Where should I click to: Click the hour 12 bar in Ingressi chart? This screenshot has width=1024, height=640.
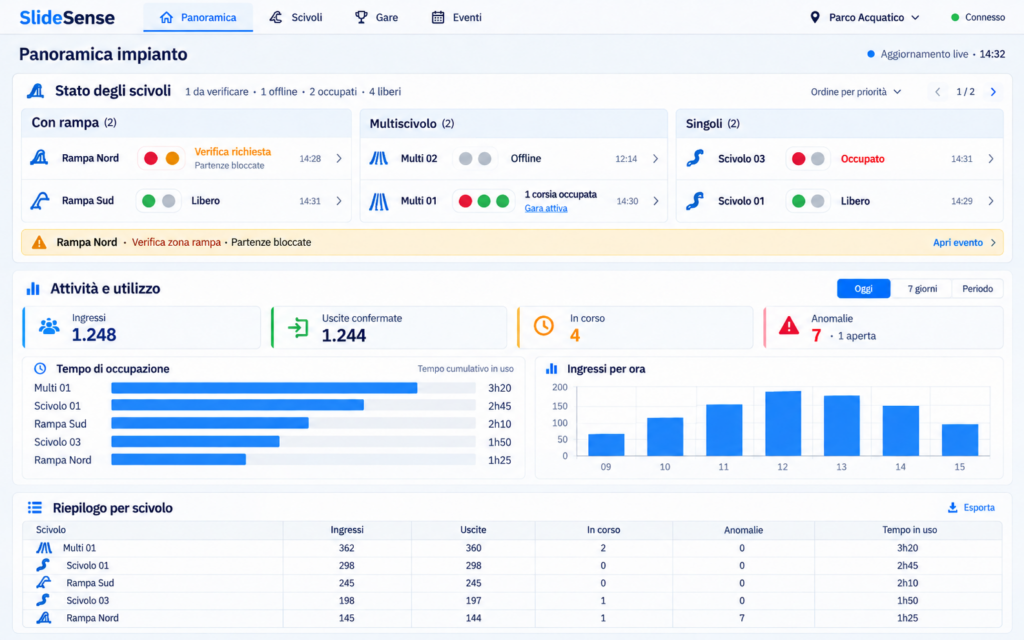click(x=783, y=423)
